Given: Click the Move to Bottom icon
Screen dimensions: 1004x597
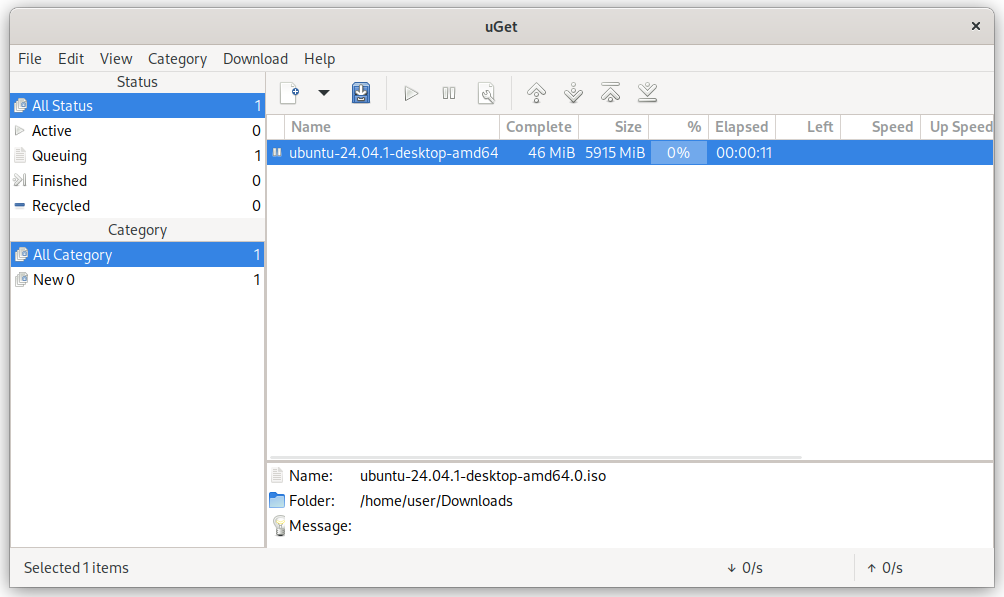Looking at the screenshot, I should pos(648,94).
